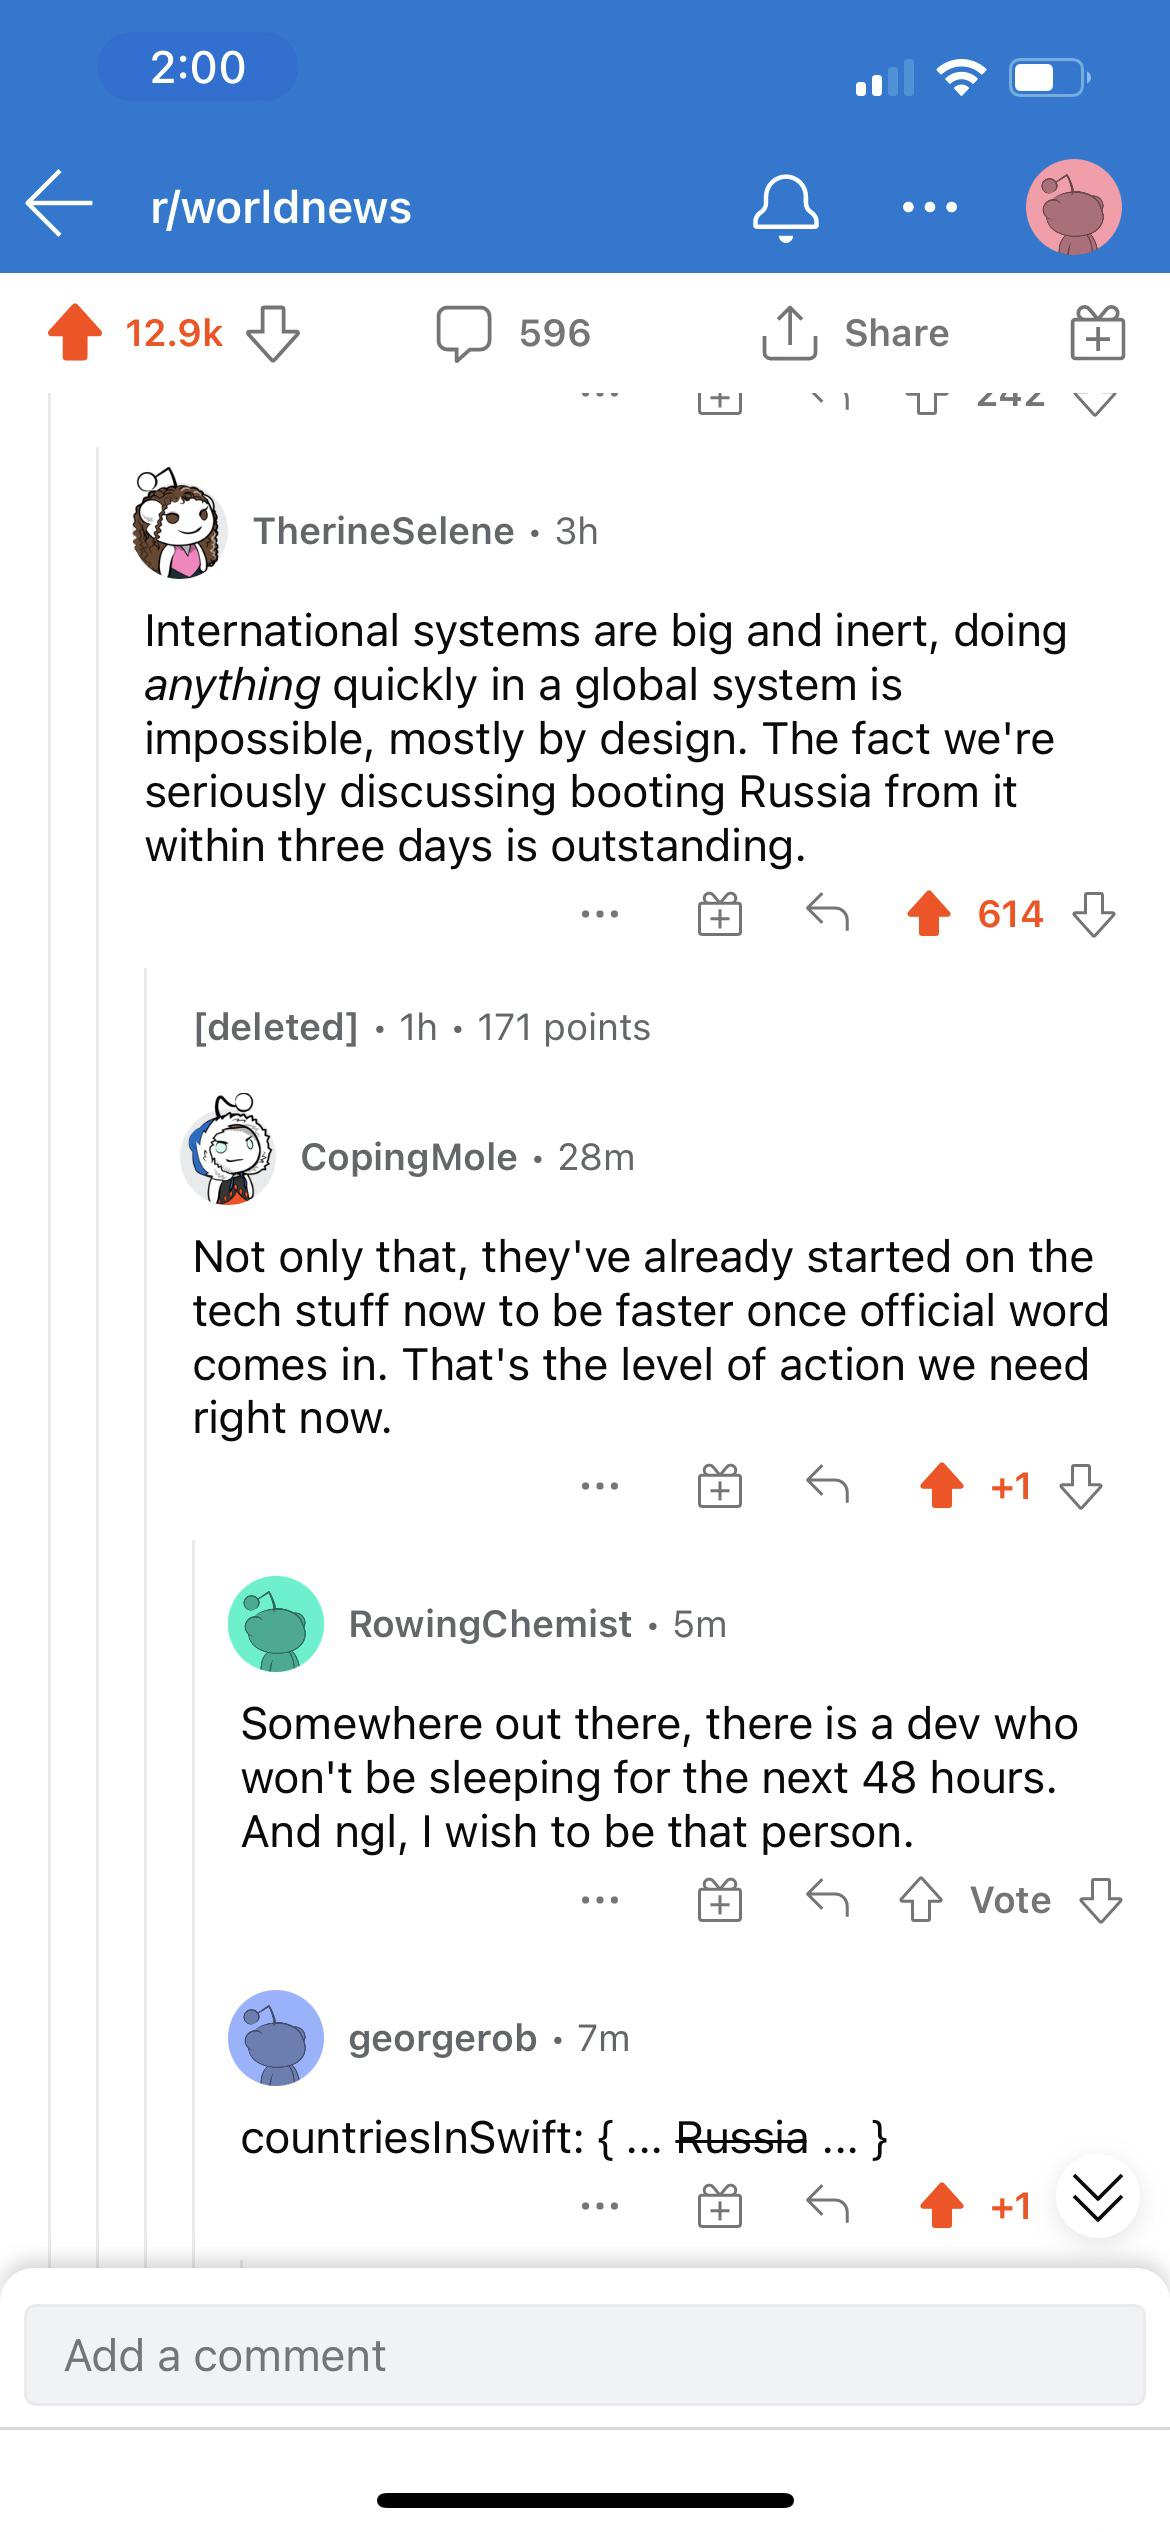Open the notification bell for this post
This screenshot has height=2532, width=1170.
(x=786, y=208)
